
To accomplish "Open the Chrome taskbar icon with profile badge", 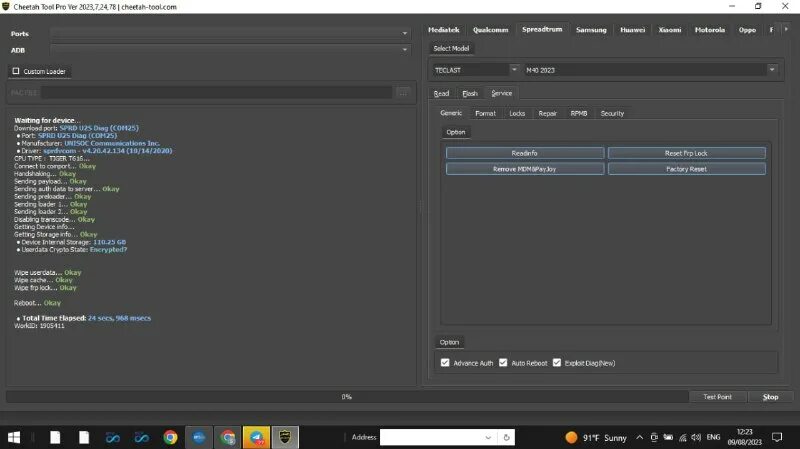I will click(x=228, y=437).
